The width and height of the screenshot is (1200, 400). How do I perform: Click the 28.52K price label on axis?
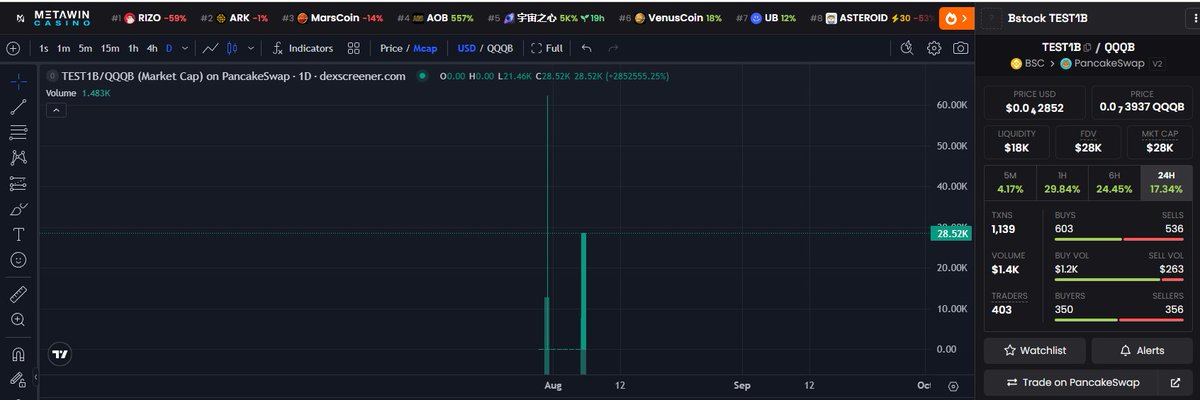coord(950,233)
